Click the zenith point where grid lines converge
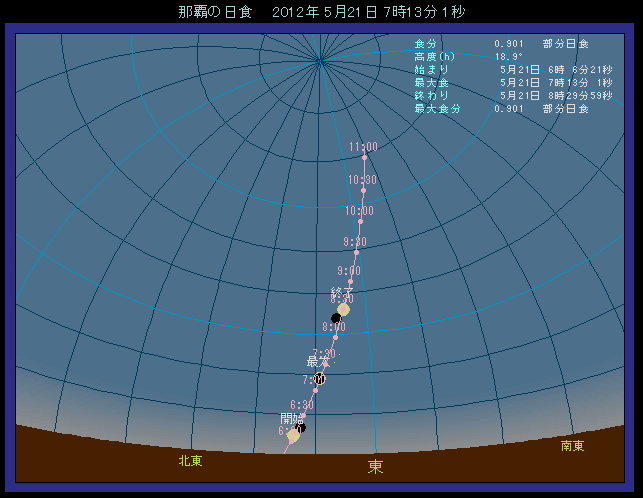 click(x=319, y=60)
